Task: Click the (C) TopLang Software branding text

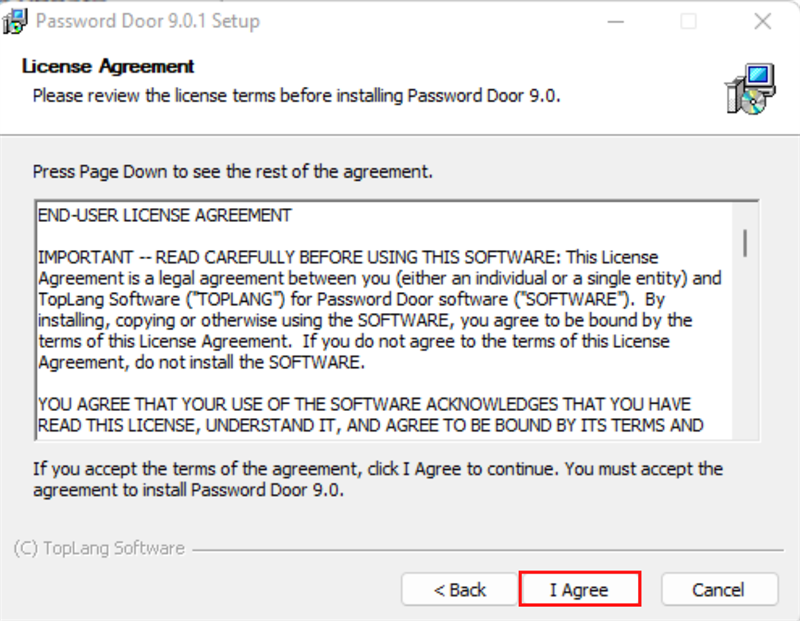Action: tap(99, 548)
